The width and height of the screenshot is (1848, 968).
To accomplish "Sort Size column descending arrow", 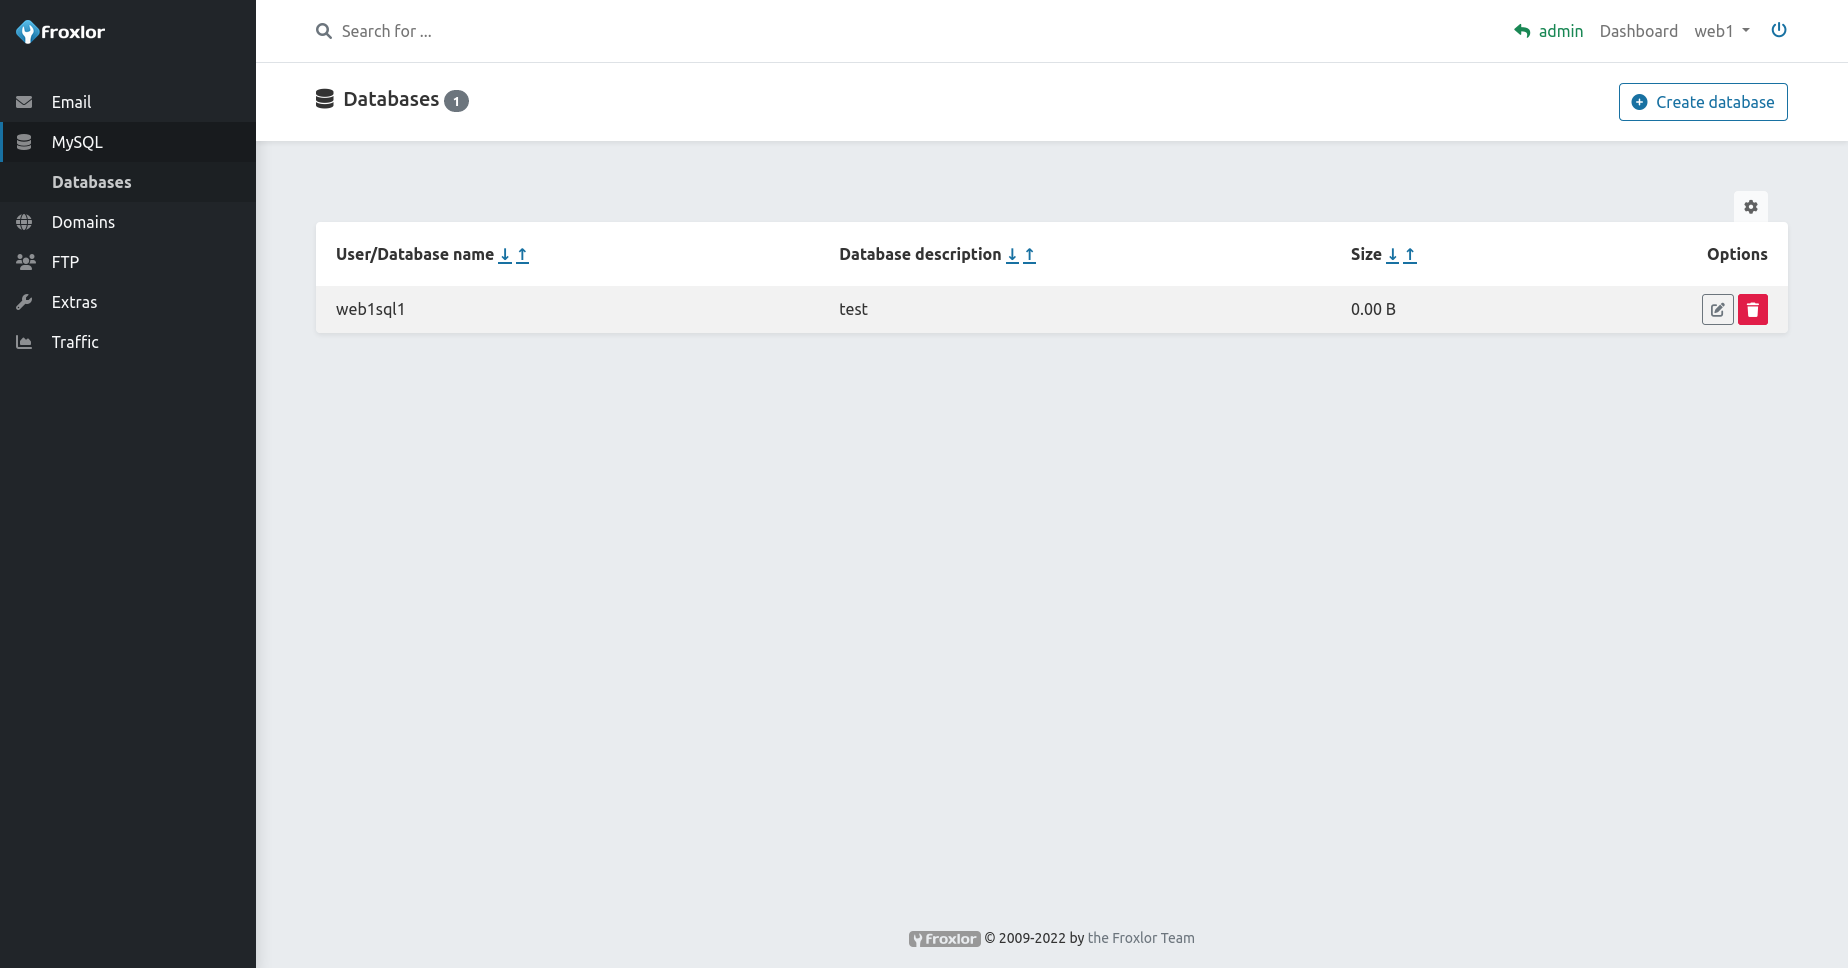I will coord(1392,255).
